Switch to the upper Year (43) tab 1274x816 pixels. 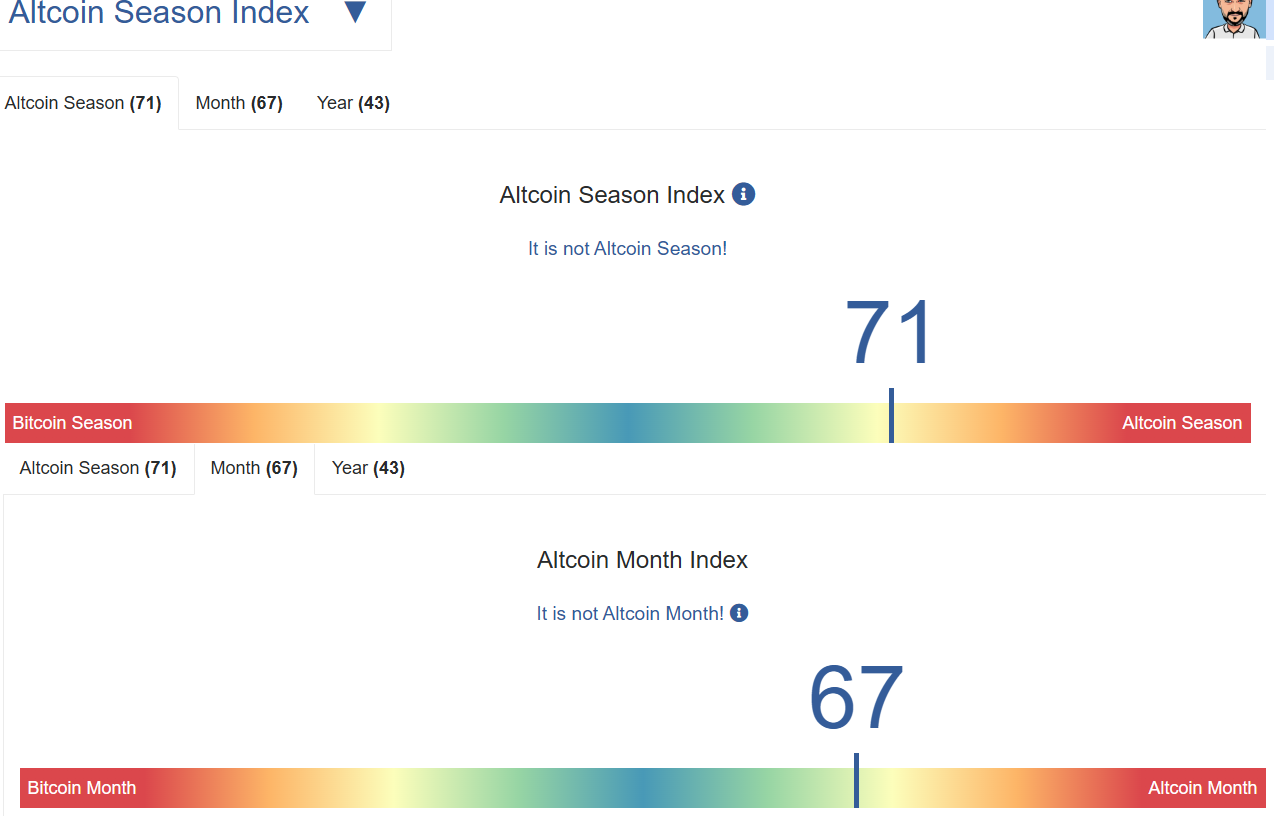pyautogui.click(x=353, y=103)
